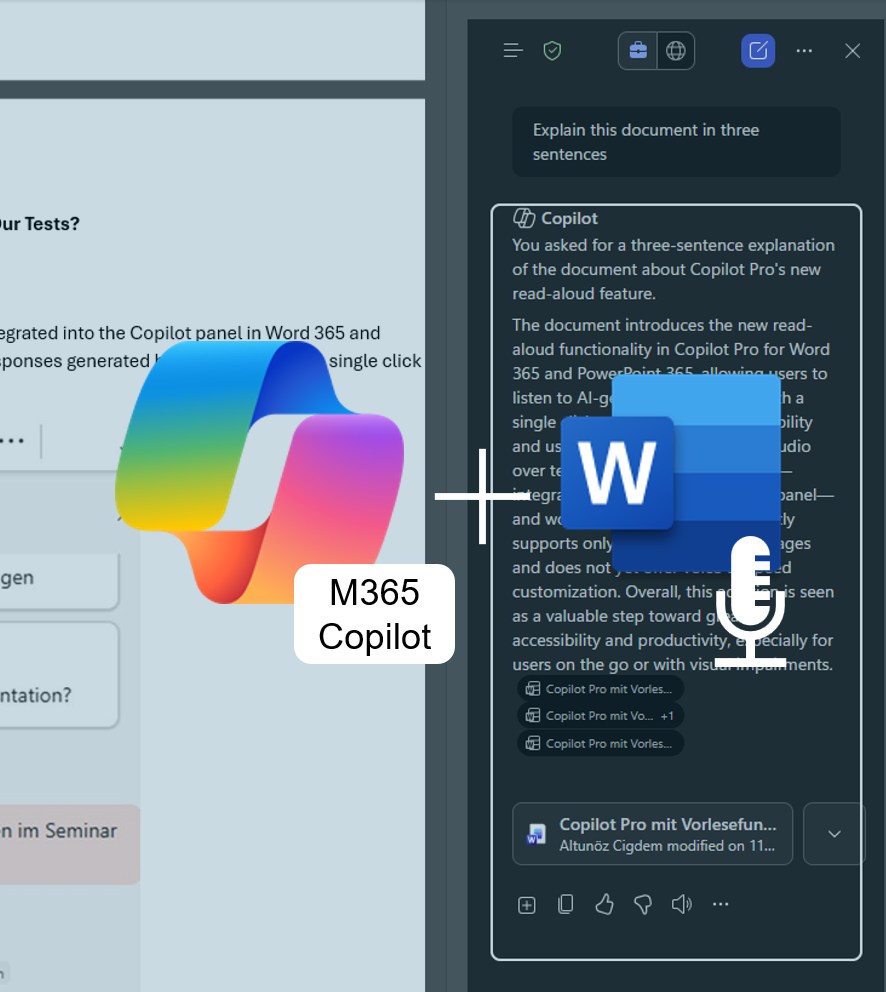Open the Copilot chat history menu
This screenshot has width=886, height=992.
(513, 51)
